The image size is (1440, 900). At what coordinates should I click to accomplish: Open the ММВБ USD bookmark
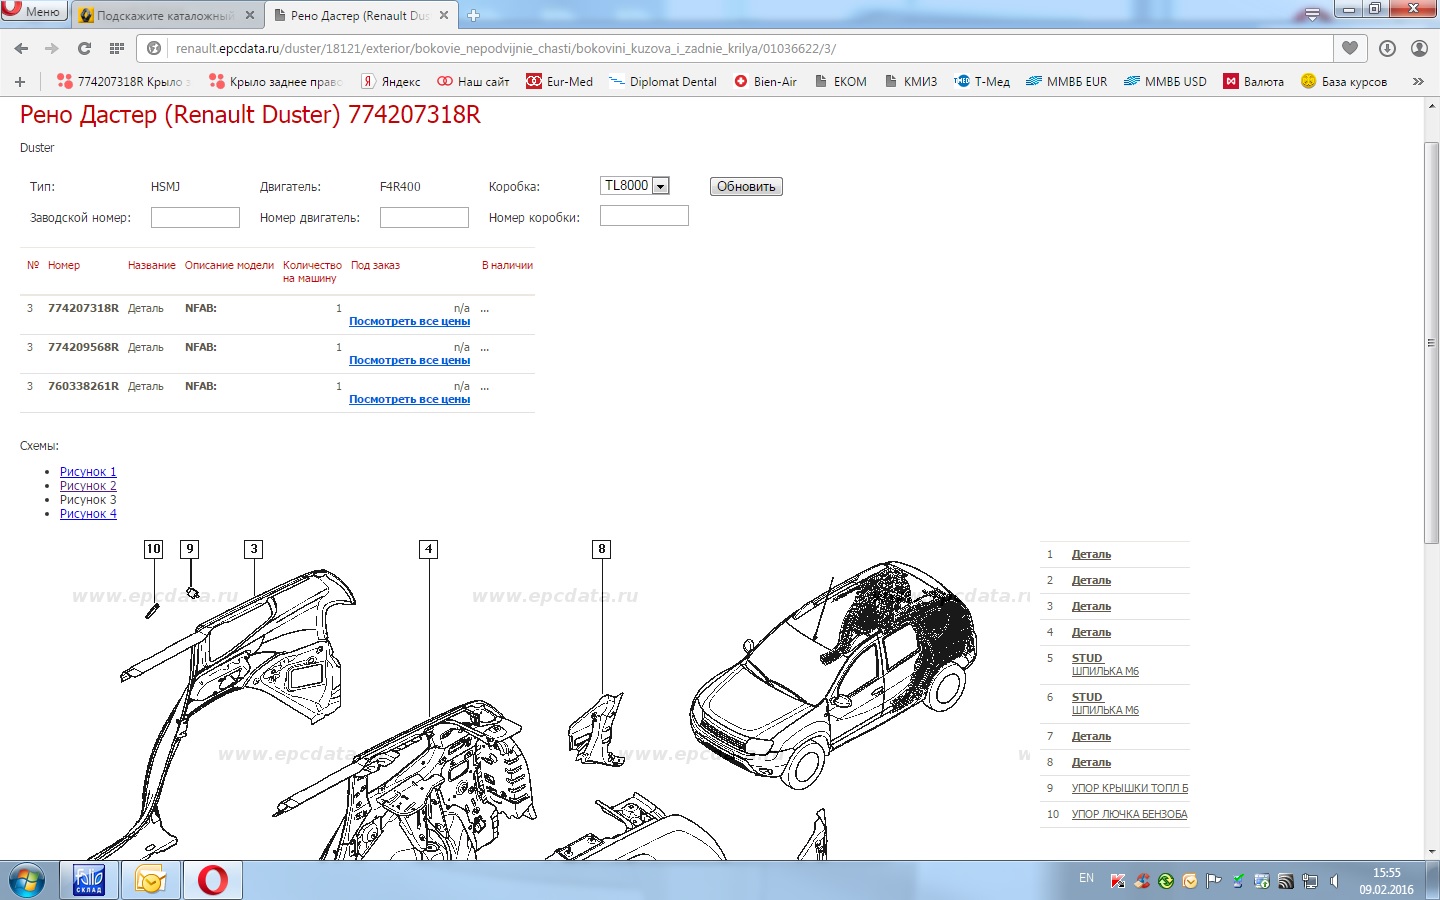tap(1165, 81)
